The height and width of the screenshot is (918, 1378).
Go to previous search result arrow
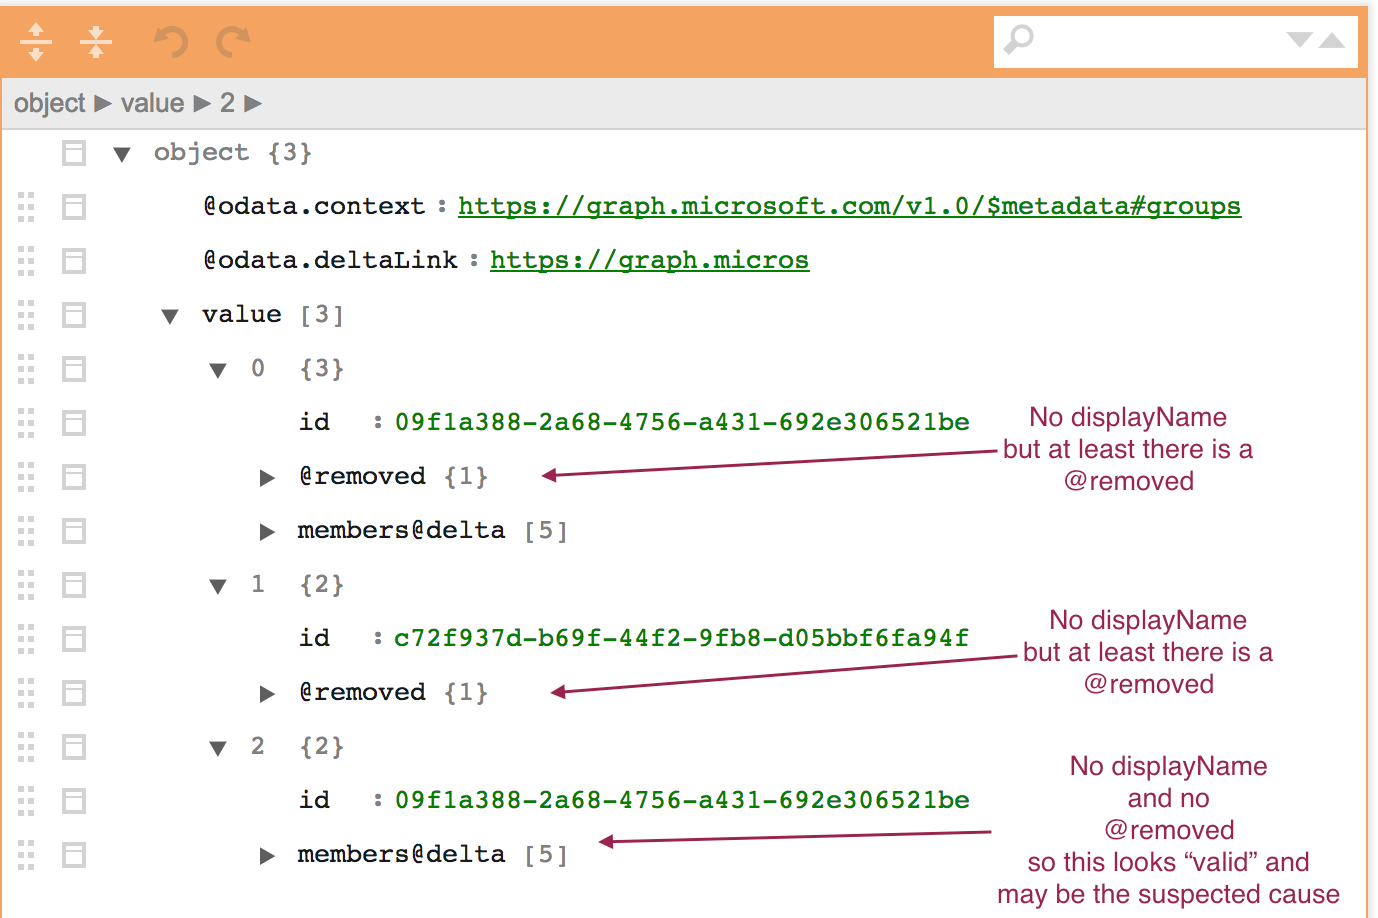pos(1332,40)
